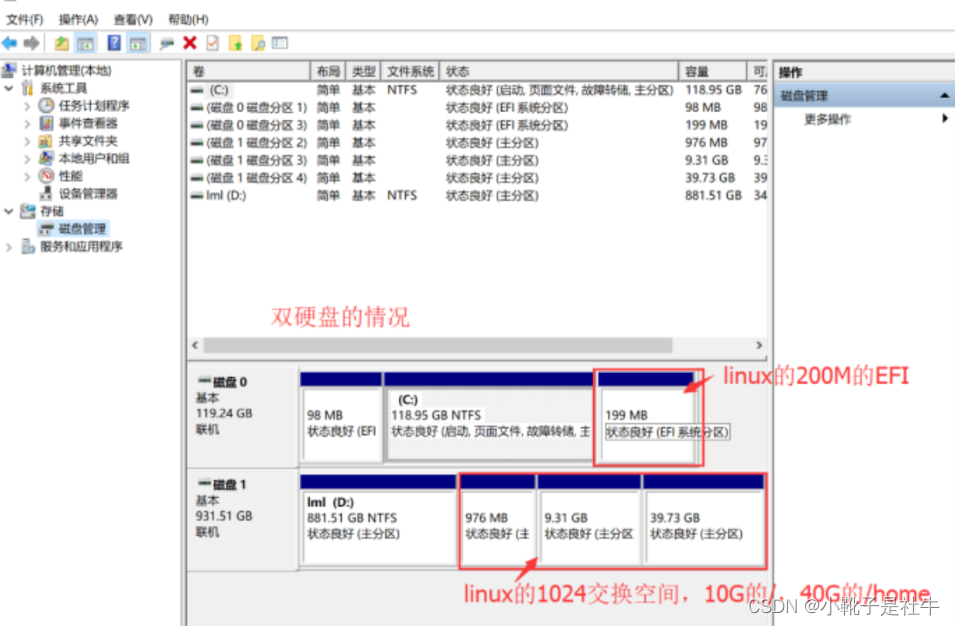955x626 pixels.
Task: Collapse the 系统工具 tree branch
Action: tap(8, 87)
